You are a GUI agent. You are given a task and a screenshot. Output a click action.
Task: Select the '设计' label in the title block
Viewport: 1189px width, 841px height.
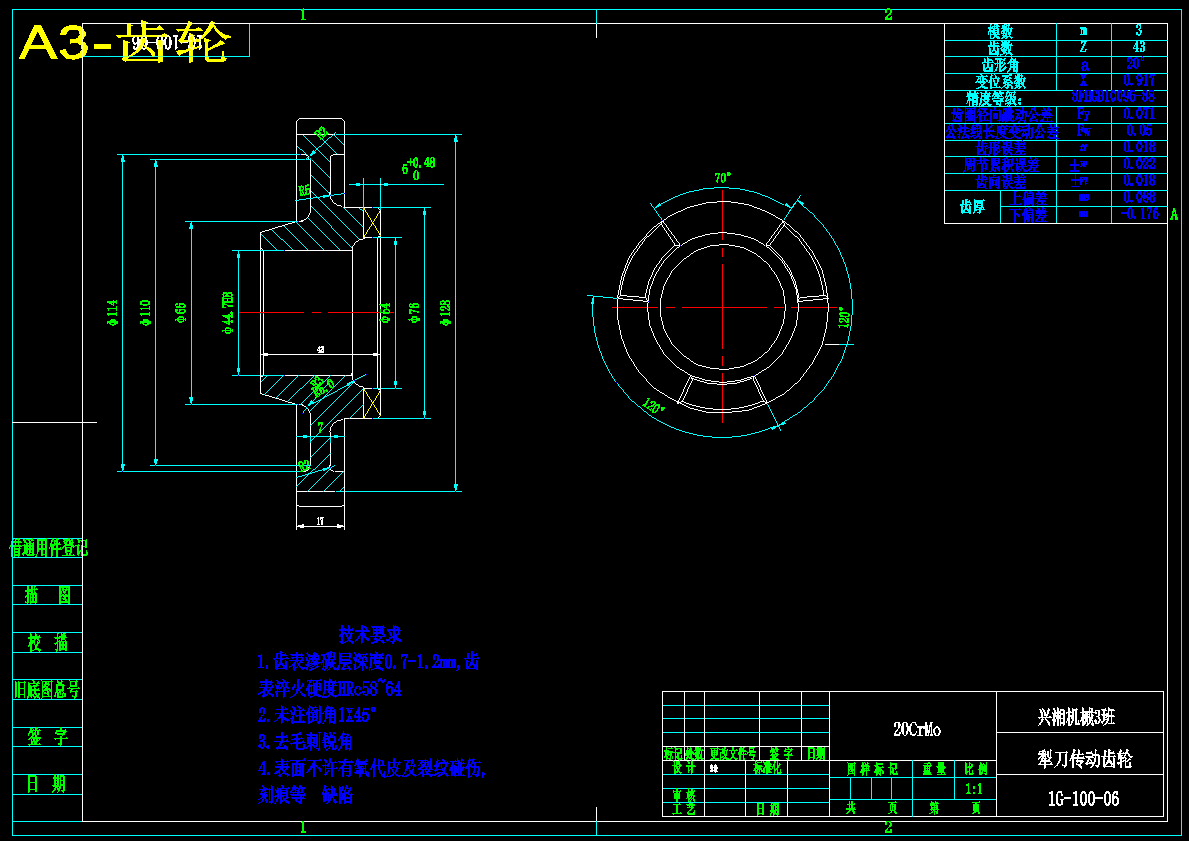coord(683,768)
